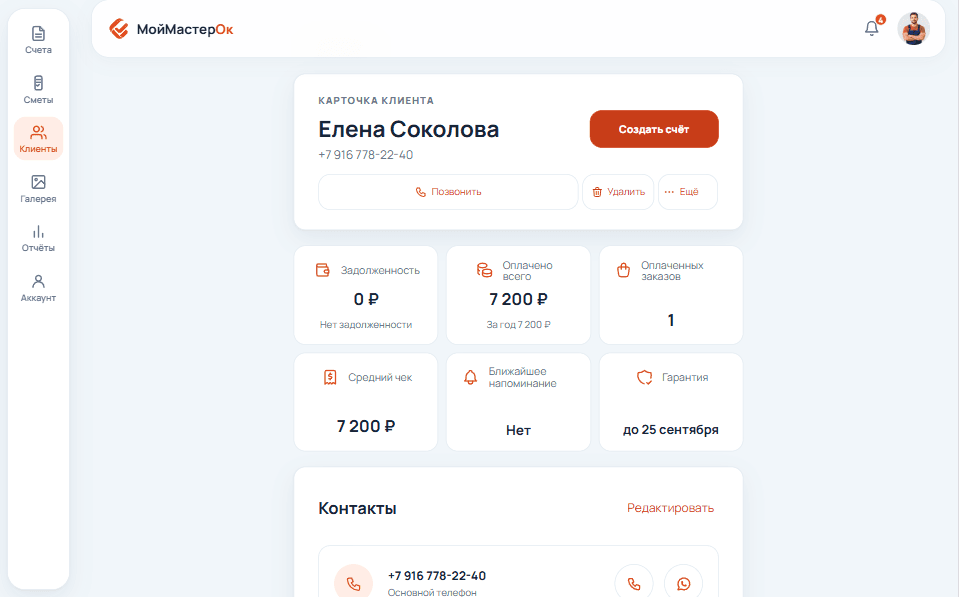Image resolution: width=959 pixels, height=597 pixels.
Task: Click the Контакты heading
Action: pos(357,508)
